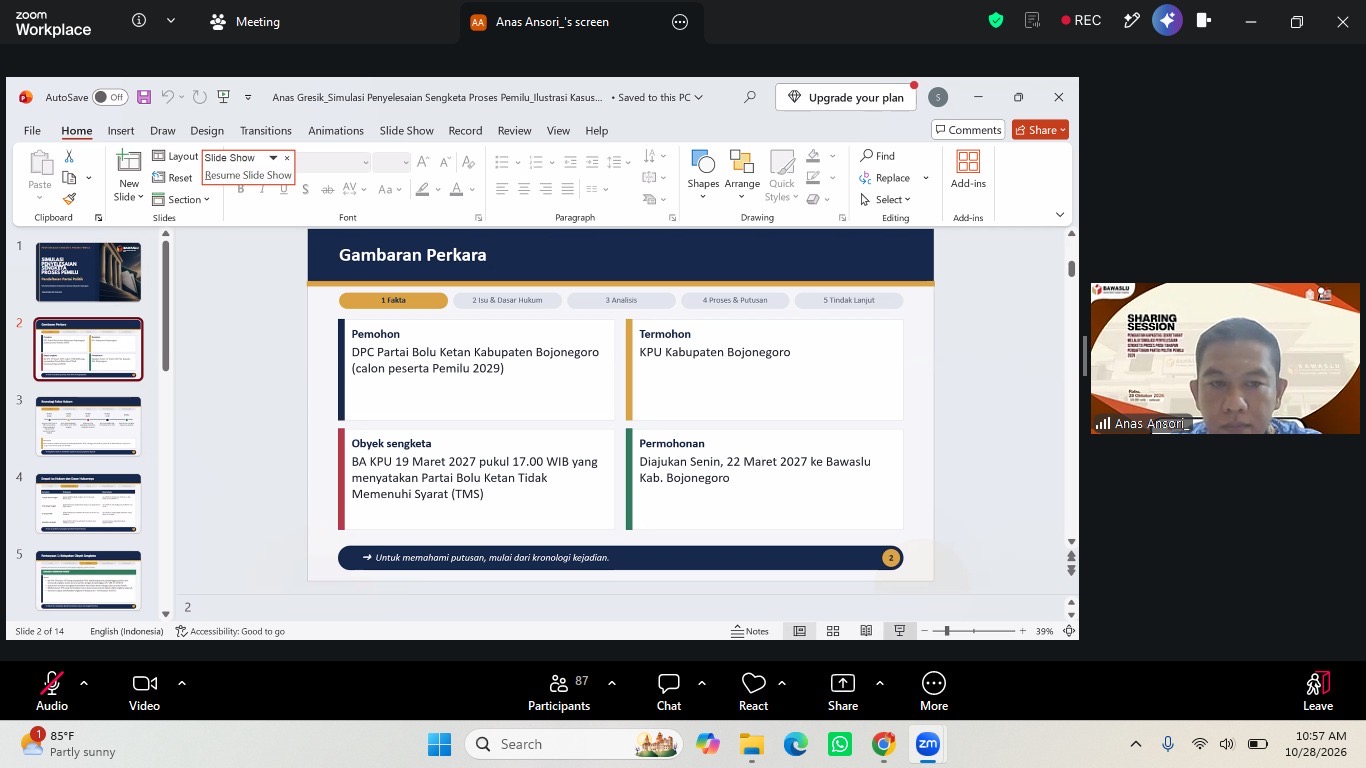Click the search magnifier in PowerPoint's title bar
This screenshot has width=1366, height=768.
750,97
